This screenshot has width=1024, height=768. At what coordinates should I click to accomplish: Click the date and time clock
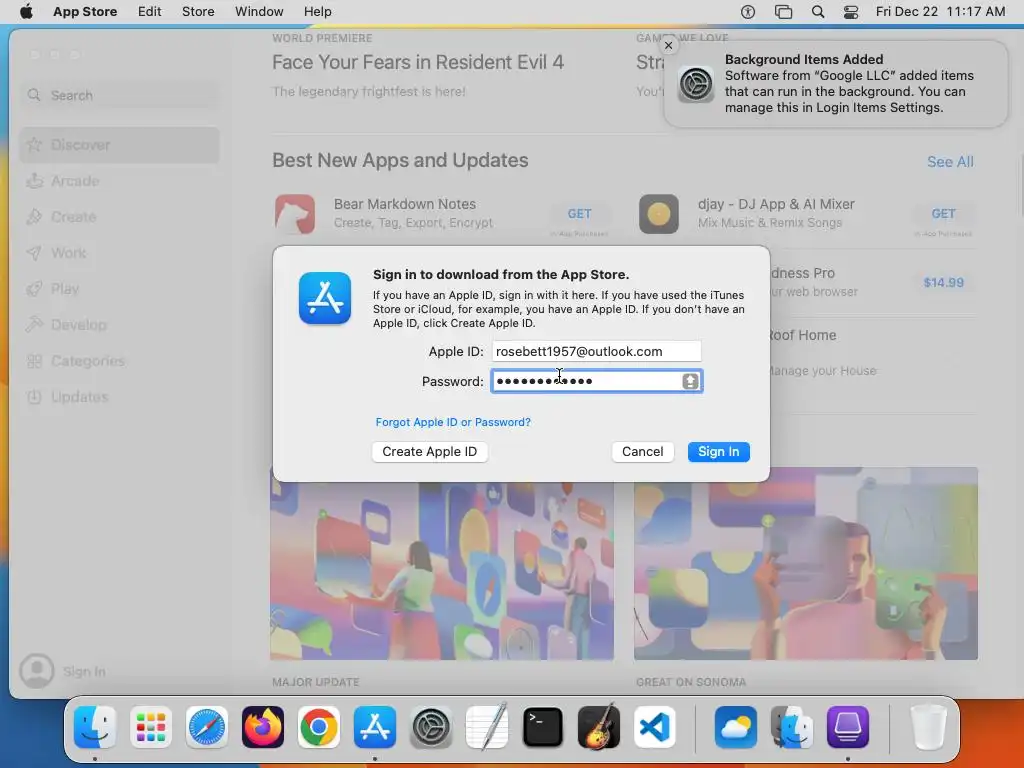pyautogui.click(x=940, y=11)
